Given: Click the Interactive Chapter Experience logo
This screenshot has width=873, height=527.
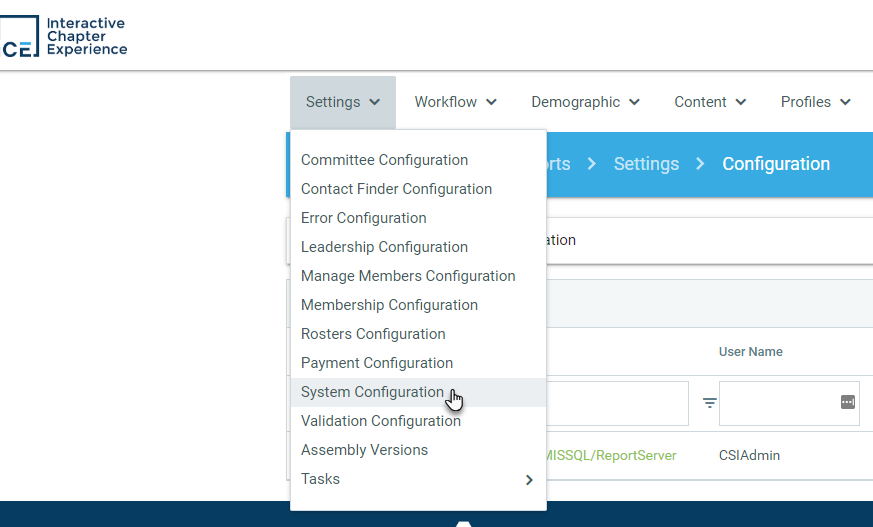Looking at the screenshot, I should (x=64, y=36).
